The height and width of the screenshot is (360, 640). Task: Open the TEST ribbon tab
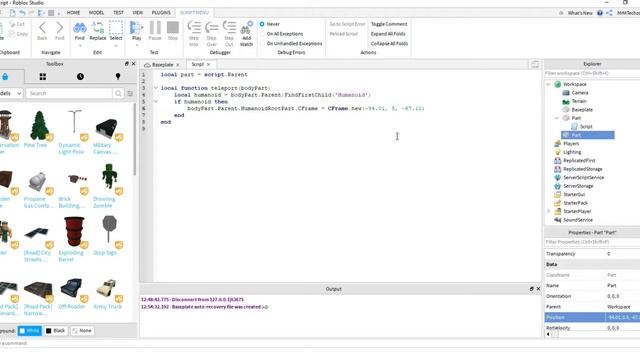[x=118, y=13]
